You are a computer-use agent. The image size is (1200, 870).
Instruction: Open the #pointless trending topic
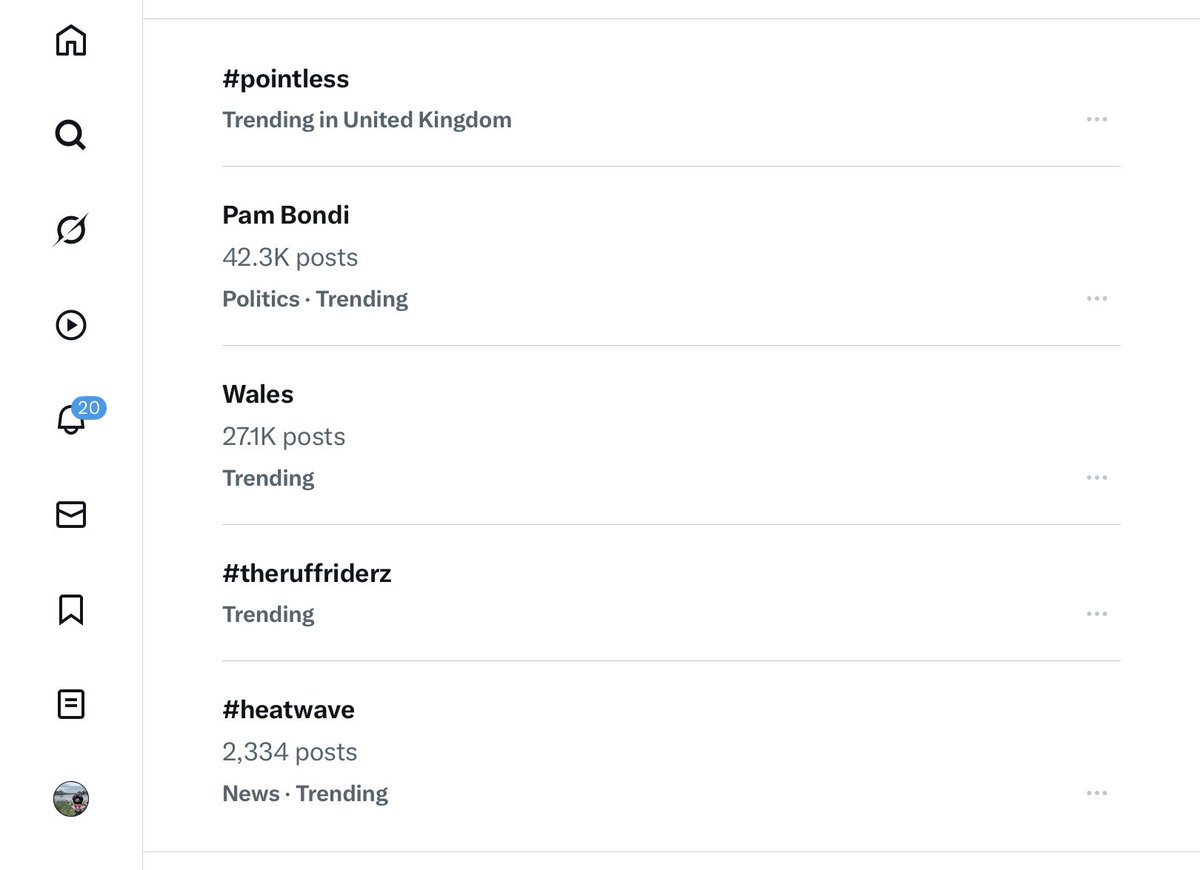coord(671,98)
